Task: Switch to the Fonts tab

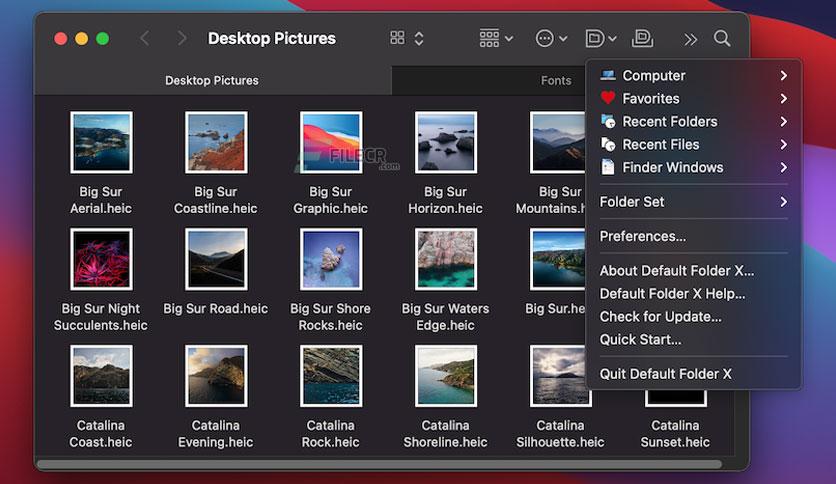Action: 556,80
